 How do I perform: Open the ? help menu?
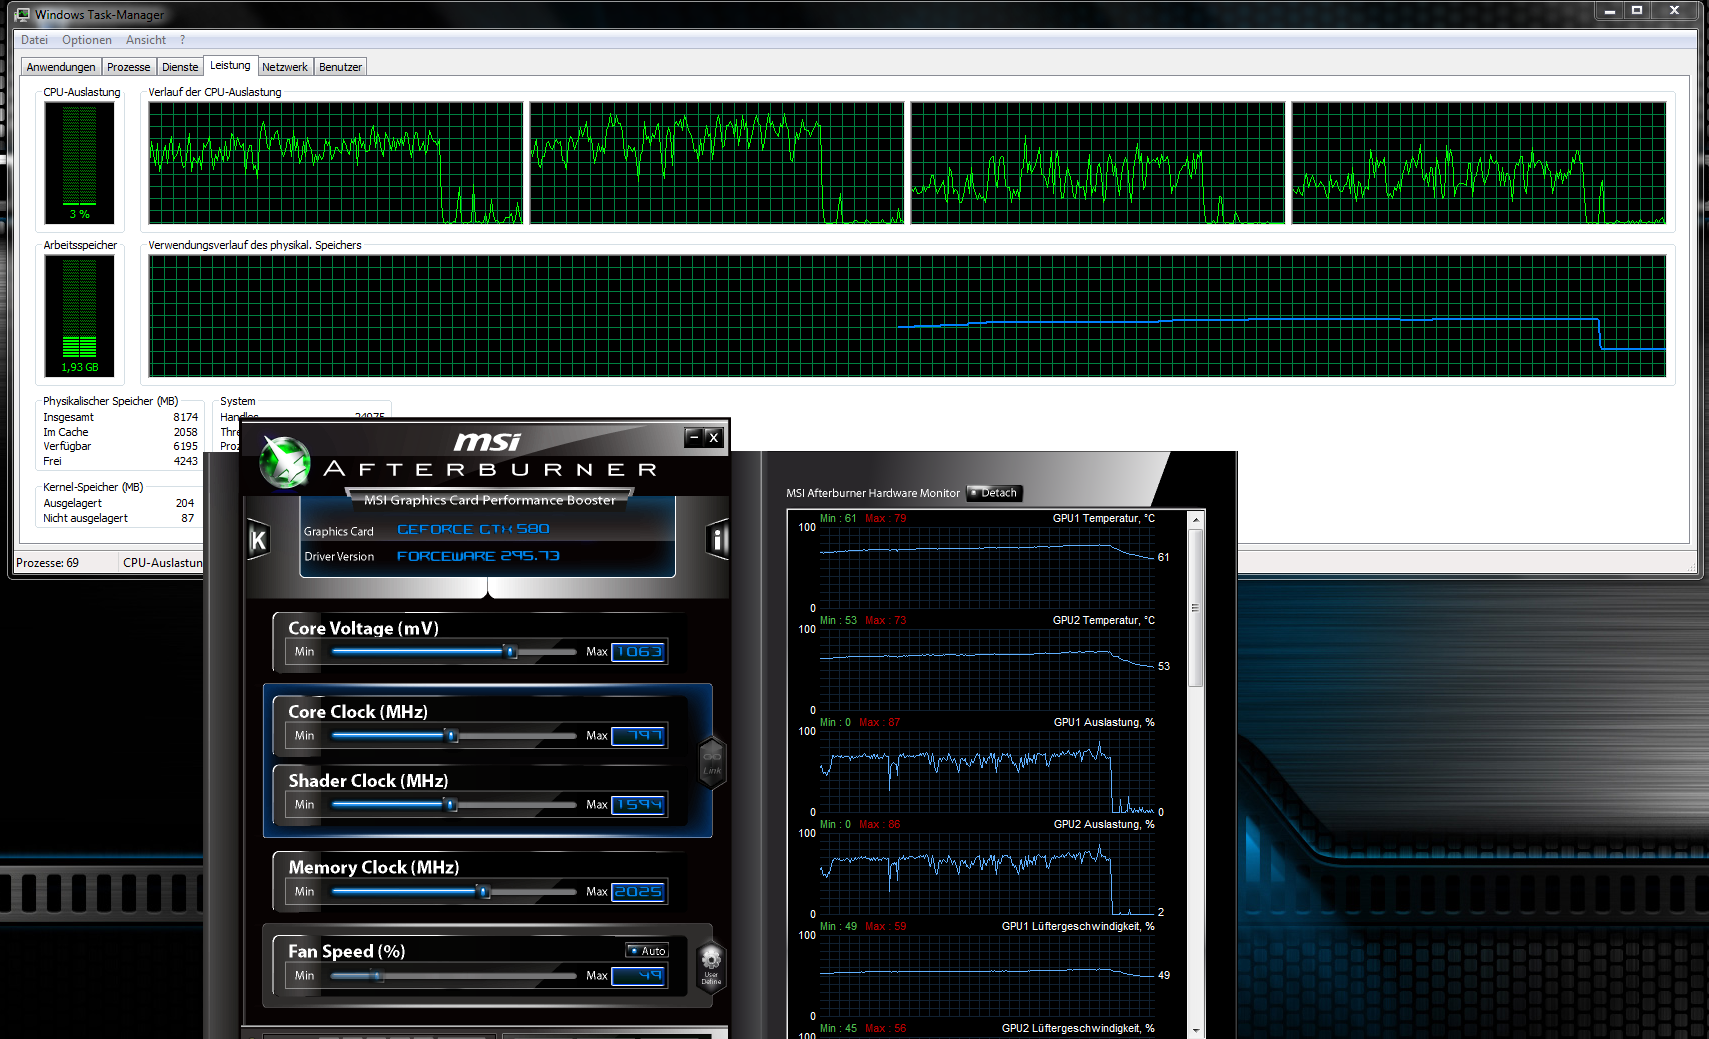[182, 40]
